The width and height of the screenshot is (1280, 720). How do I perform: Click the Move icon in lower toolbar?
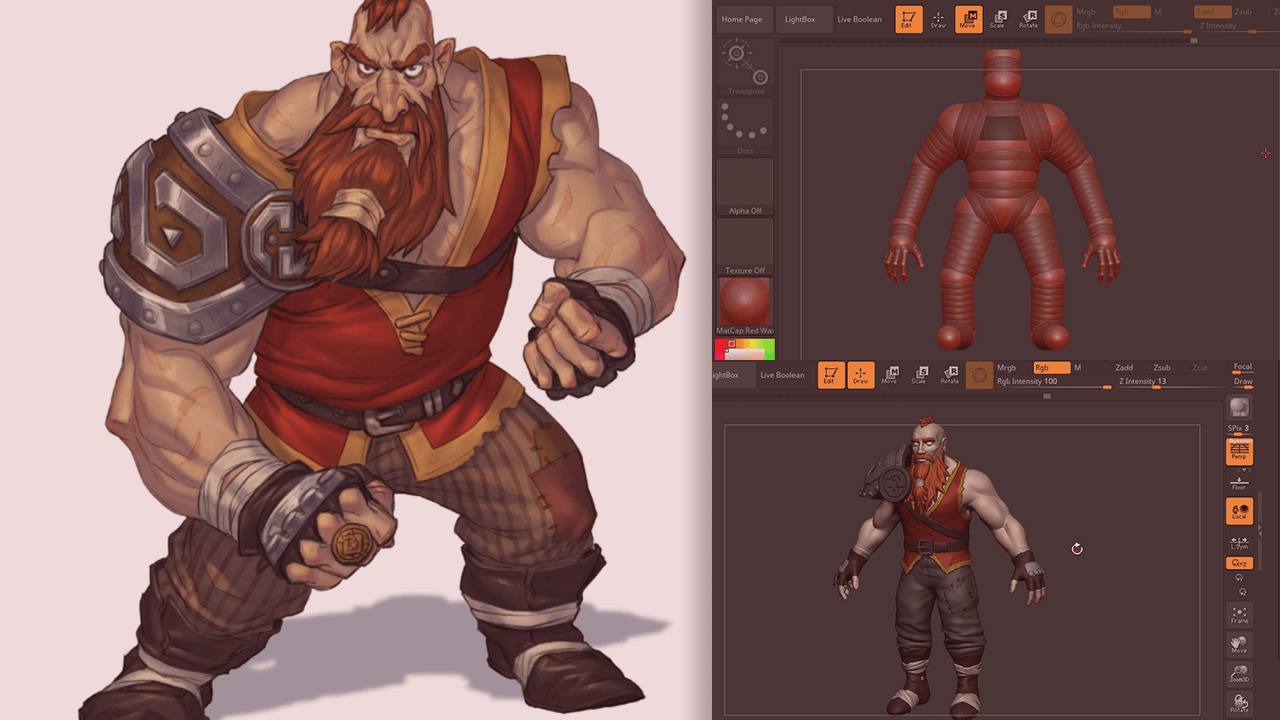click(889, 375)
